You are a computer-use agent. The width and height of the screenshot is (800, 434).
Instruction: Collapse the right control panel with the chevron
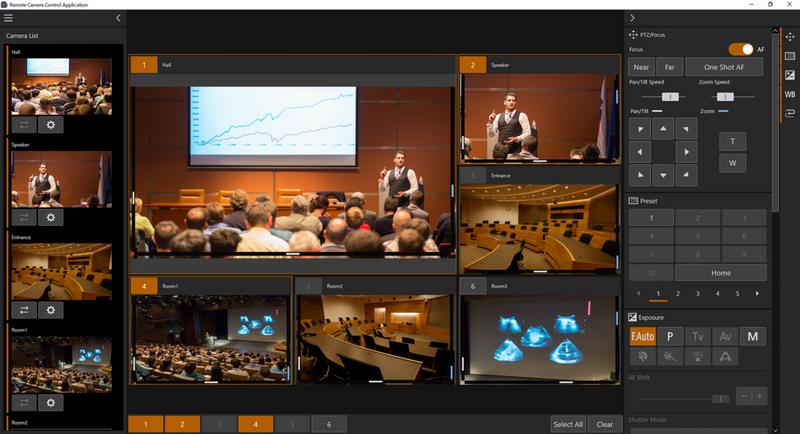(632, 18)
